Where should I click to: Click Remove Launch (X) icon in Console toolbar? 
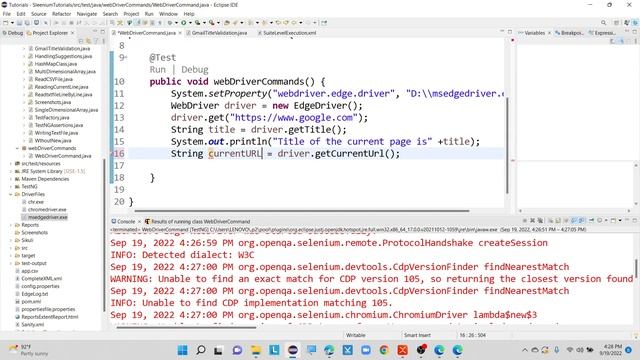coord(532,220)
